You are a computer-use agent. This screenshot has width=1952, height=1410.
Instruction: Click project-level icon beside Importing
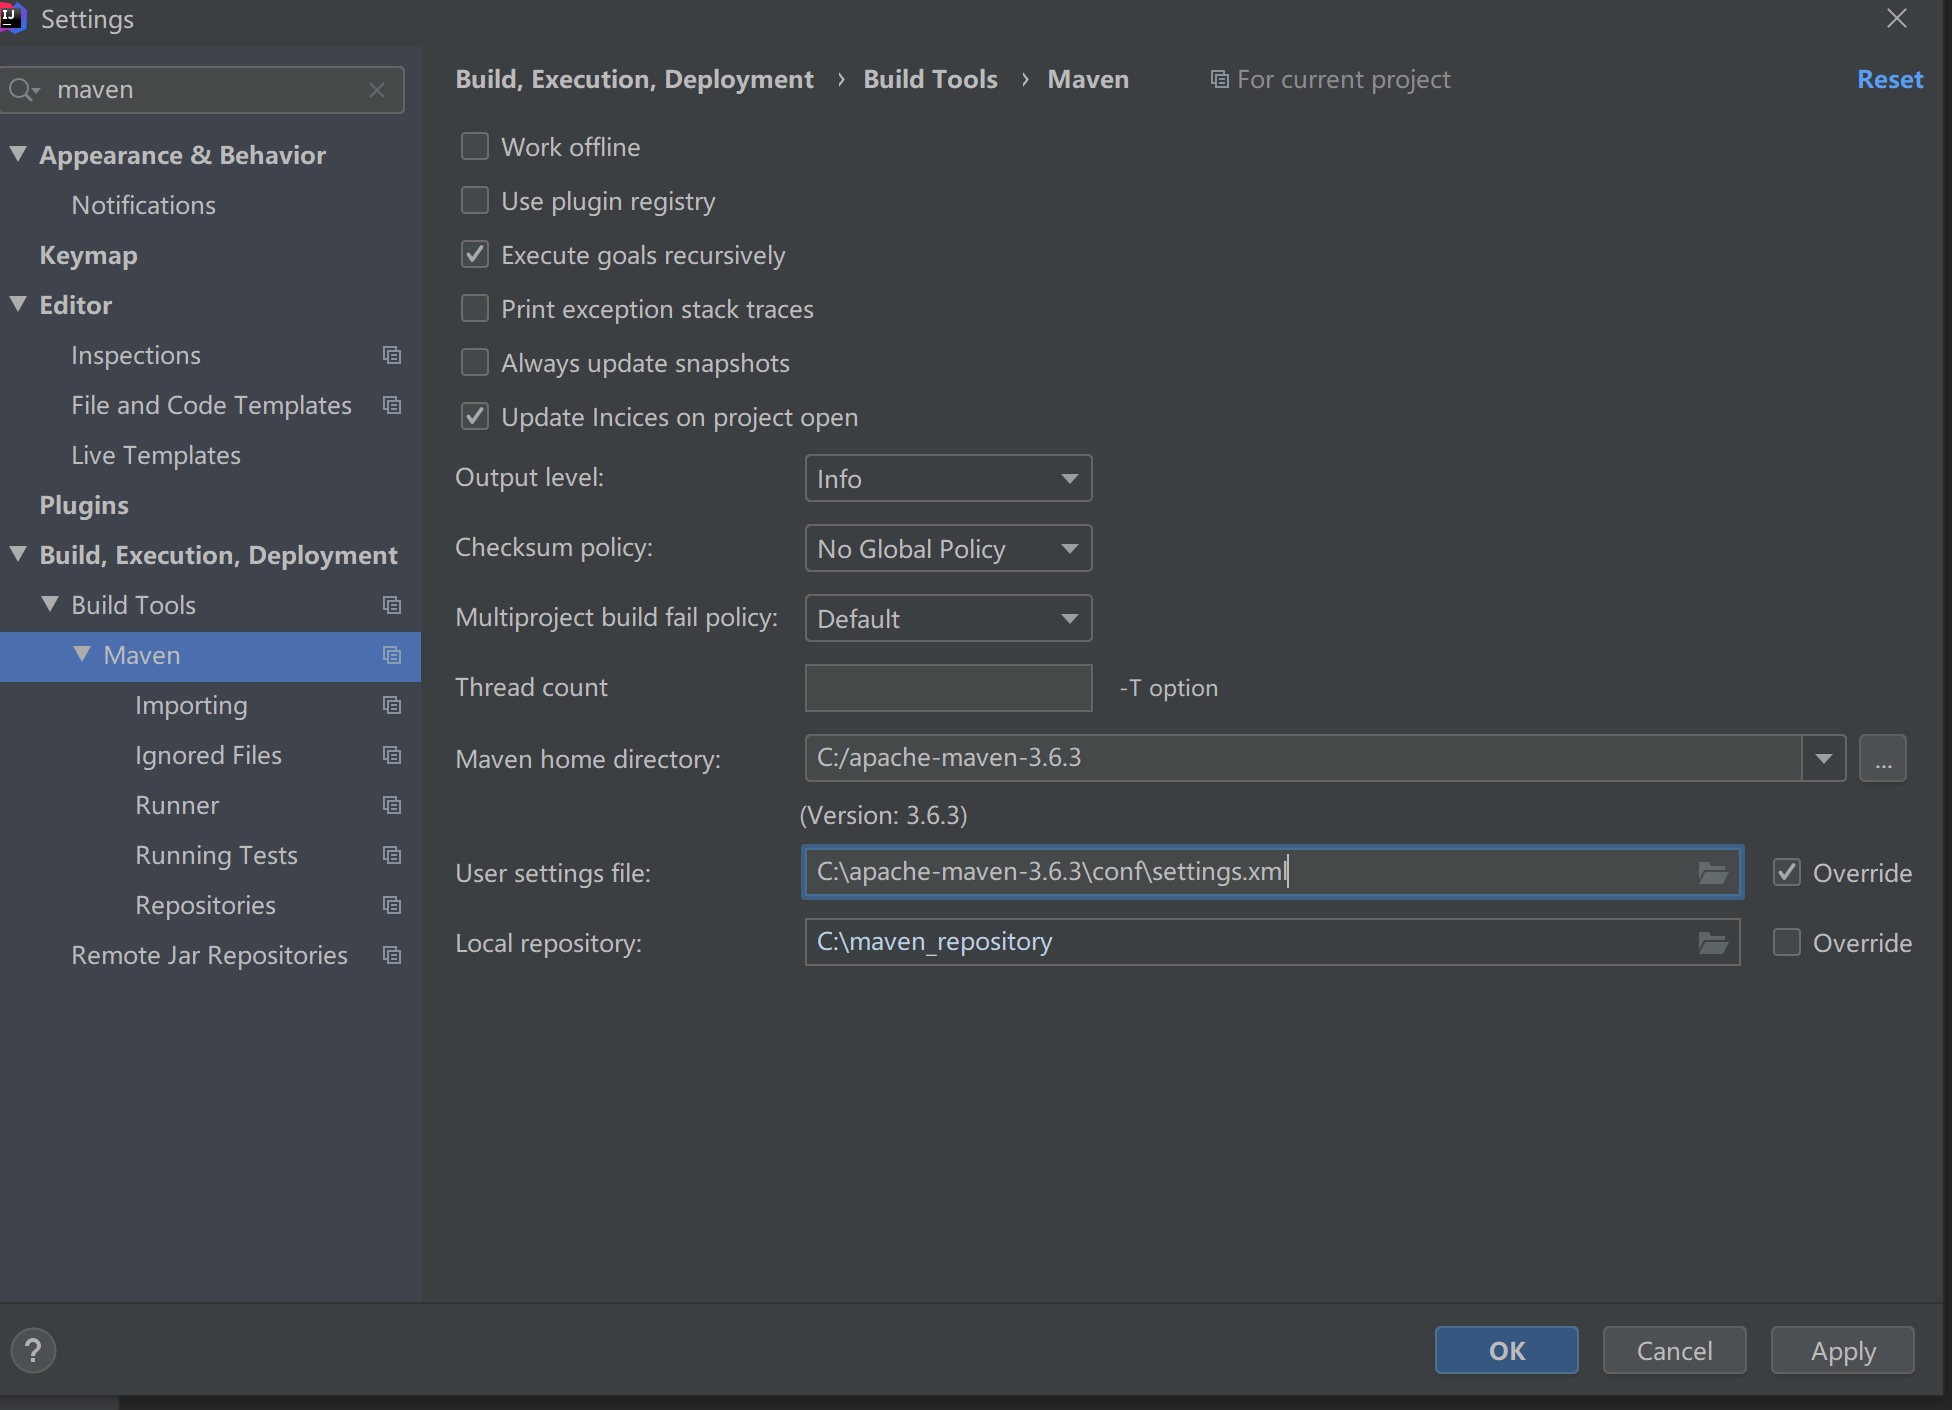[392, 705]
